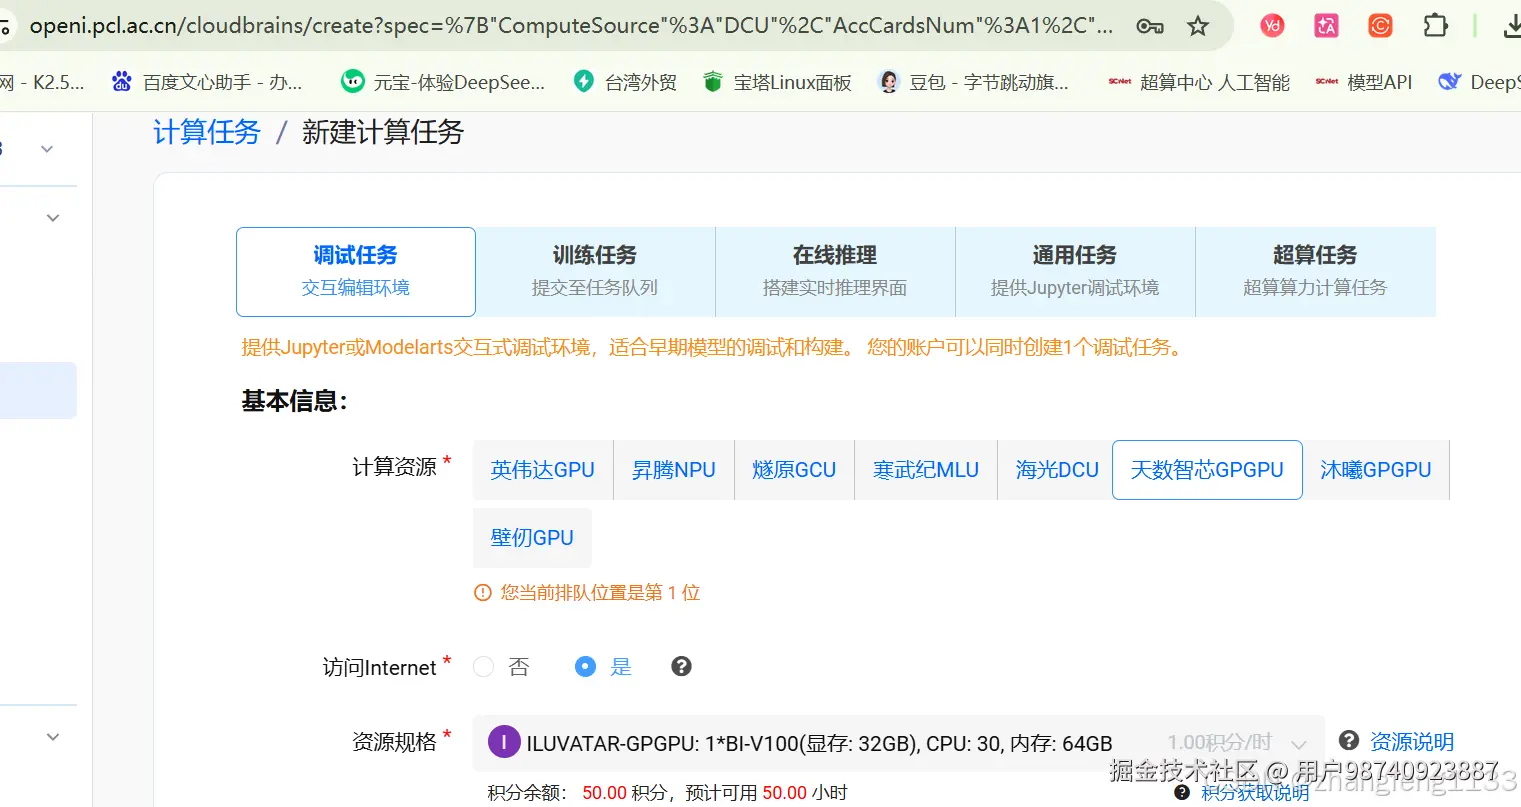Switch to the 超算任务 tab

[1315, 271]
